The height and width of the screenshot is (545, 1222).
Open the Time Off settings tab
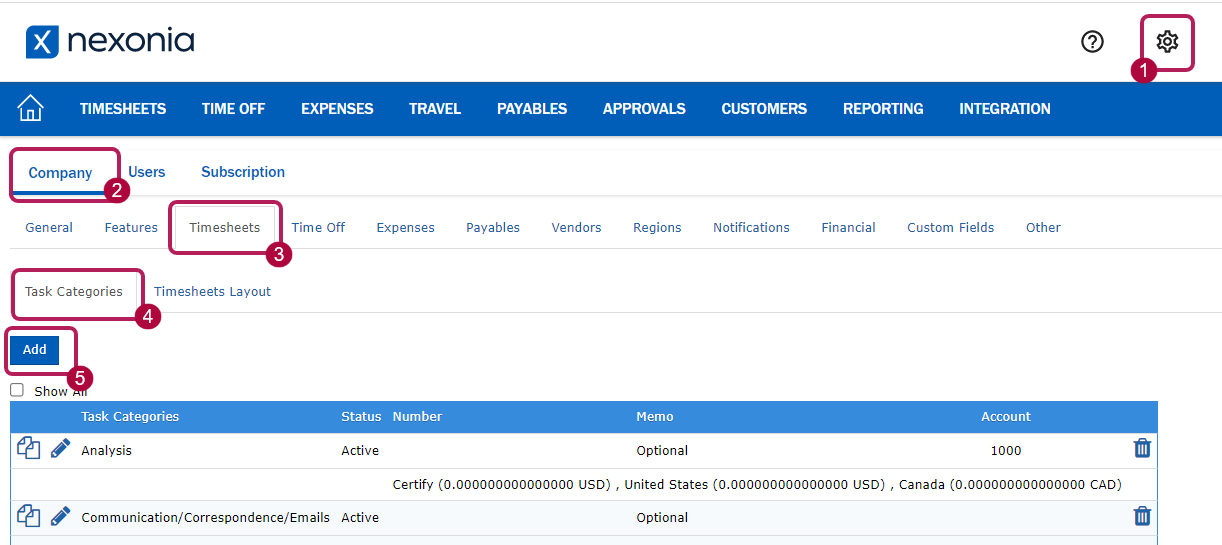(318, 228)
